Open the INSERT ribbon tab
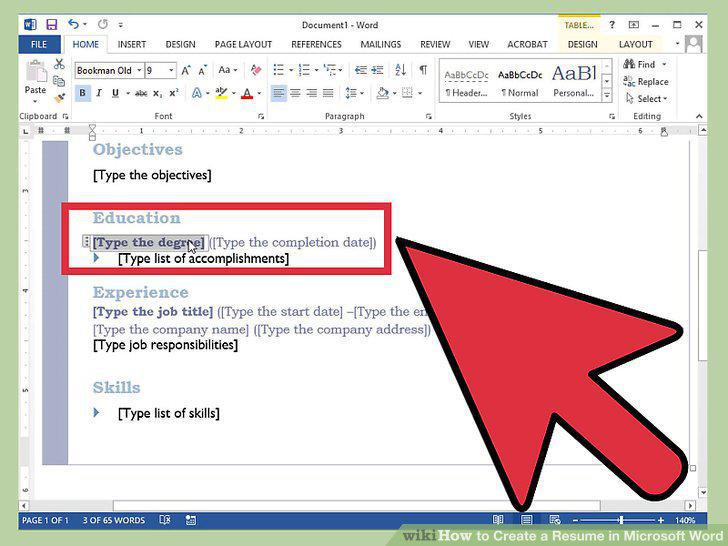 (x=131, y=44)
